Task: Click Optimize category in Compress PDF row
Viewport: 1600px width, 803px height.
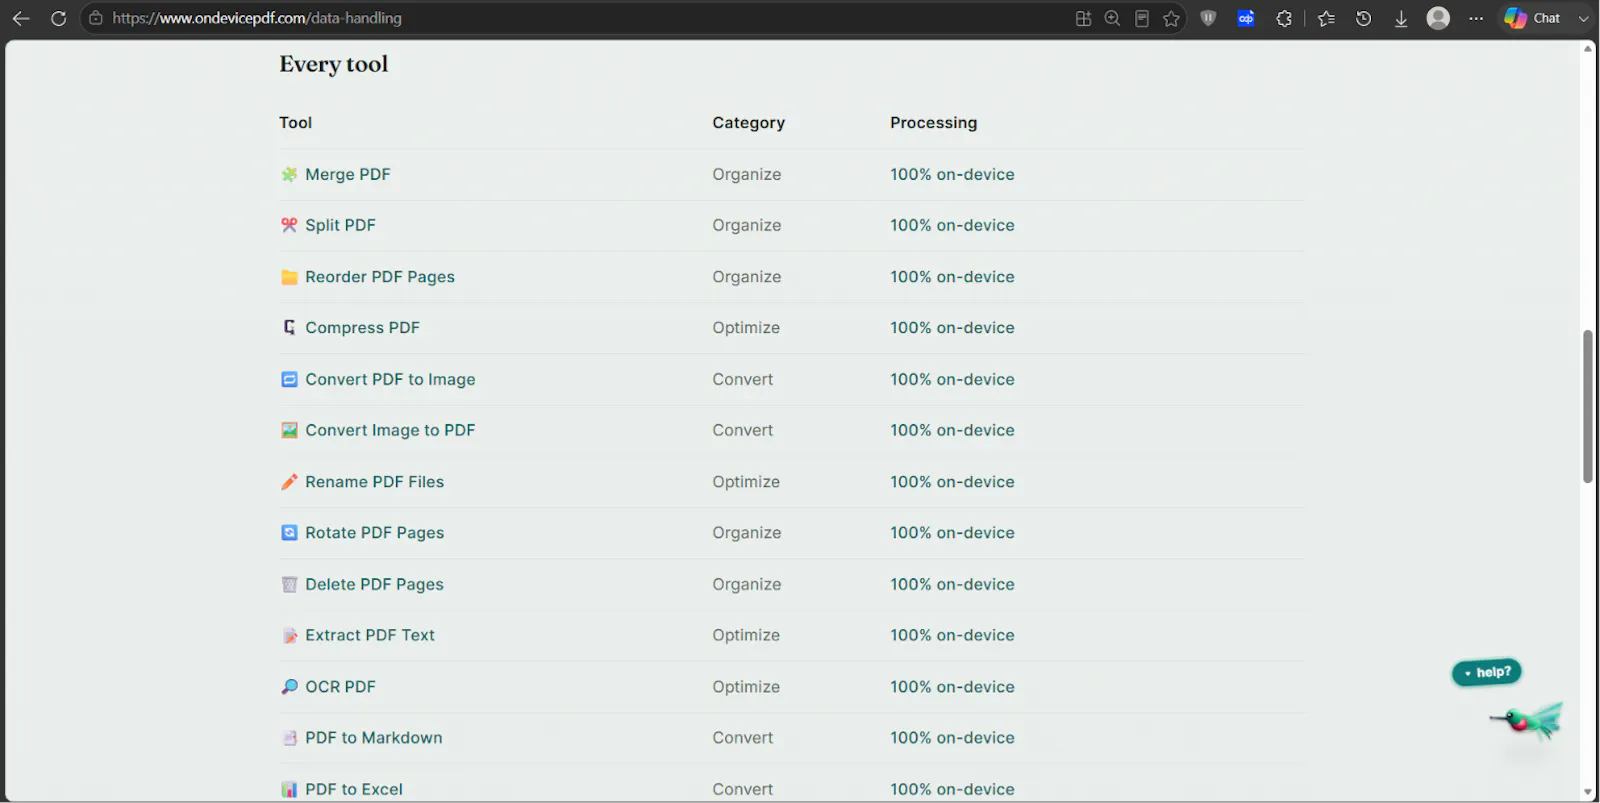Action: coord(746,328)
